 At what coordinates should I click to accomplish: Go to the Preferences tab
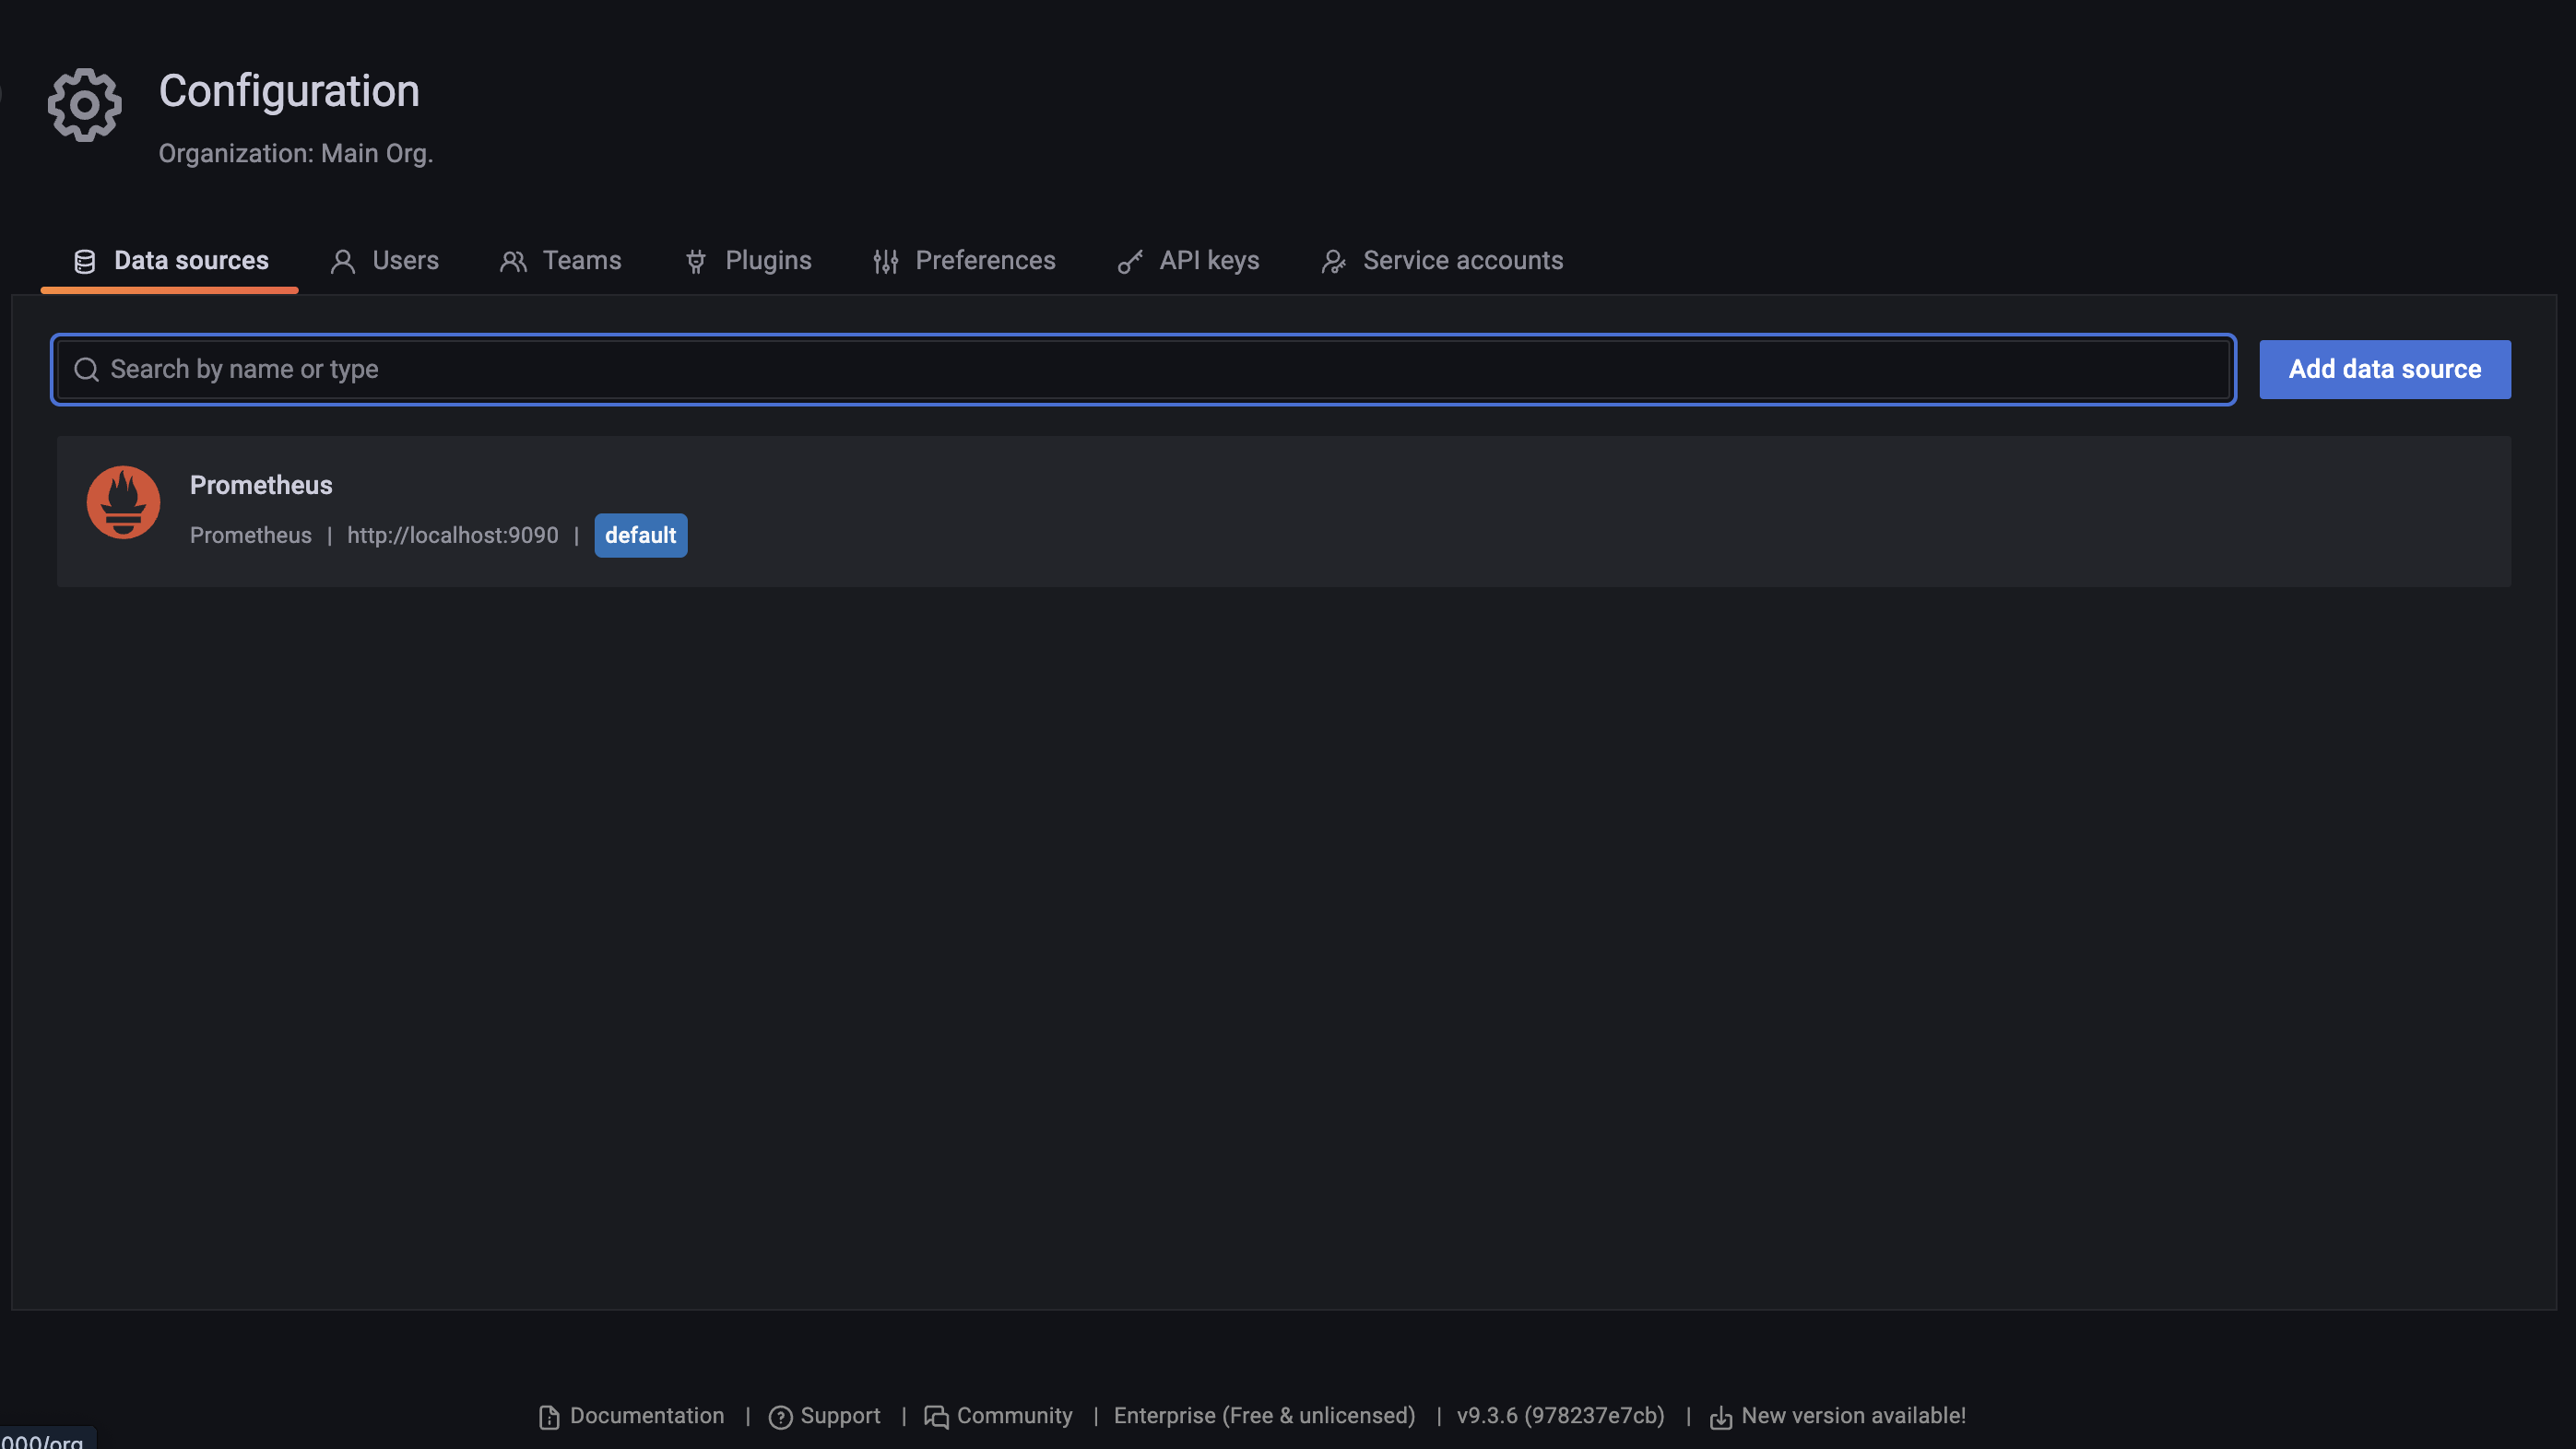click(984, 261)
